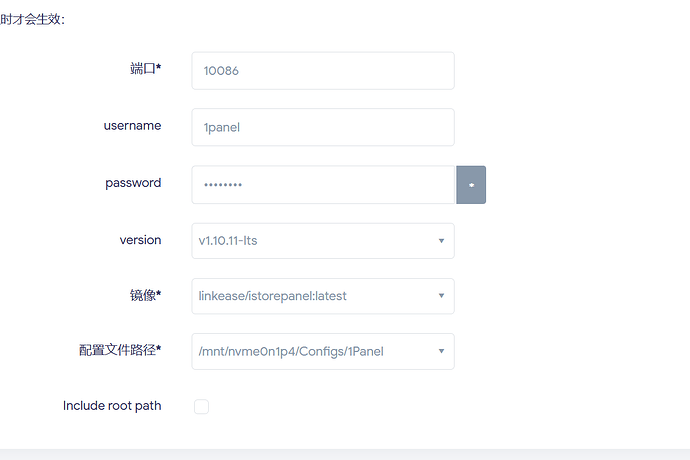Tick the Include root path checkbox
Viewport: 690px width, 460px height.
click(201, 406)
